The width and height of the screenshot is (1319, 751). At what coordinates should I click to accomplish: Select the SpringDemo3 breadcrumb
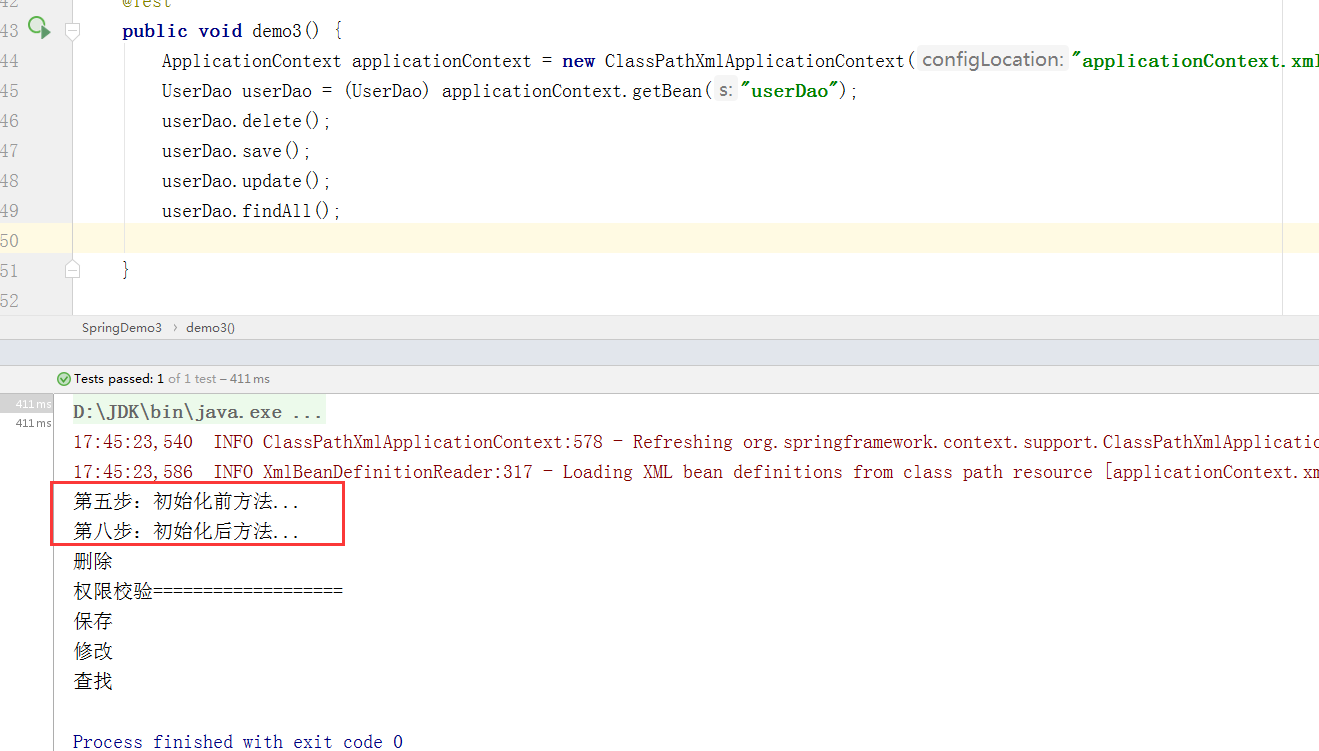click(122, 327)
